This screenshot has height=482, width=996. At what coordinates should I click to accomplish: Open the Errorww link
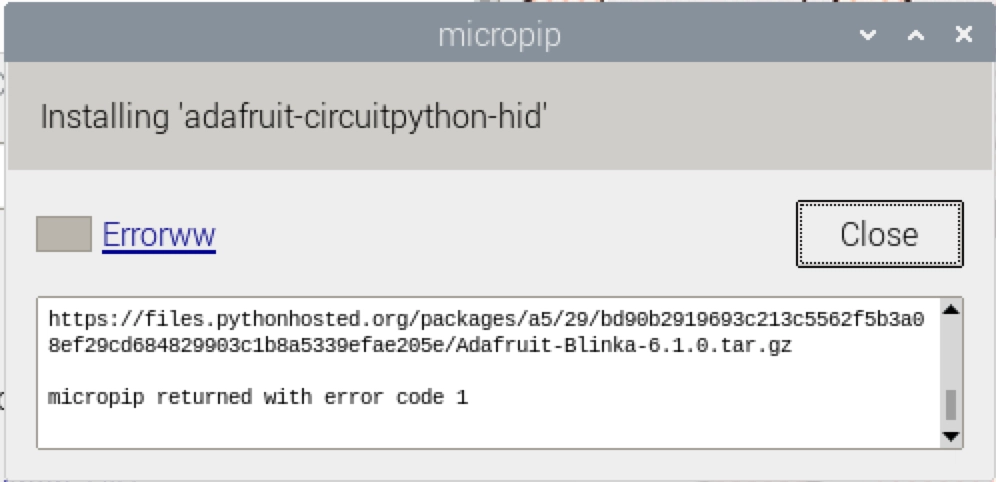click(159, 235)
